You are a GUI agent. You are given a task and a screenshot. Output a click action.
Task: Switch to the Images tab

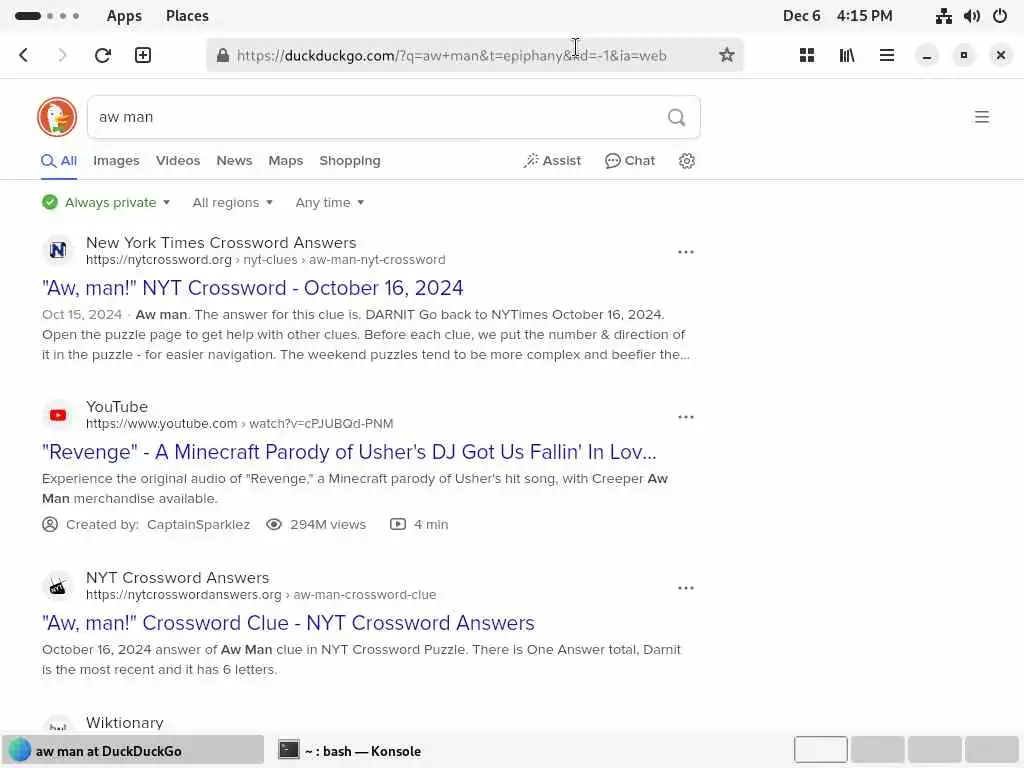116,161
